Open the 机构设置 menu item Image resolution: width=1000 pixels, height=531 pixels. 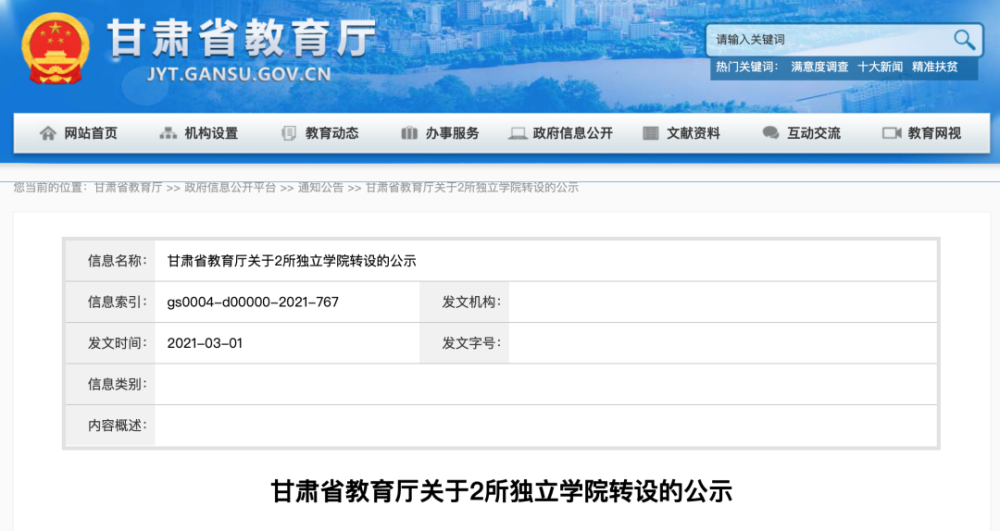click(211, 133)
